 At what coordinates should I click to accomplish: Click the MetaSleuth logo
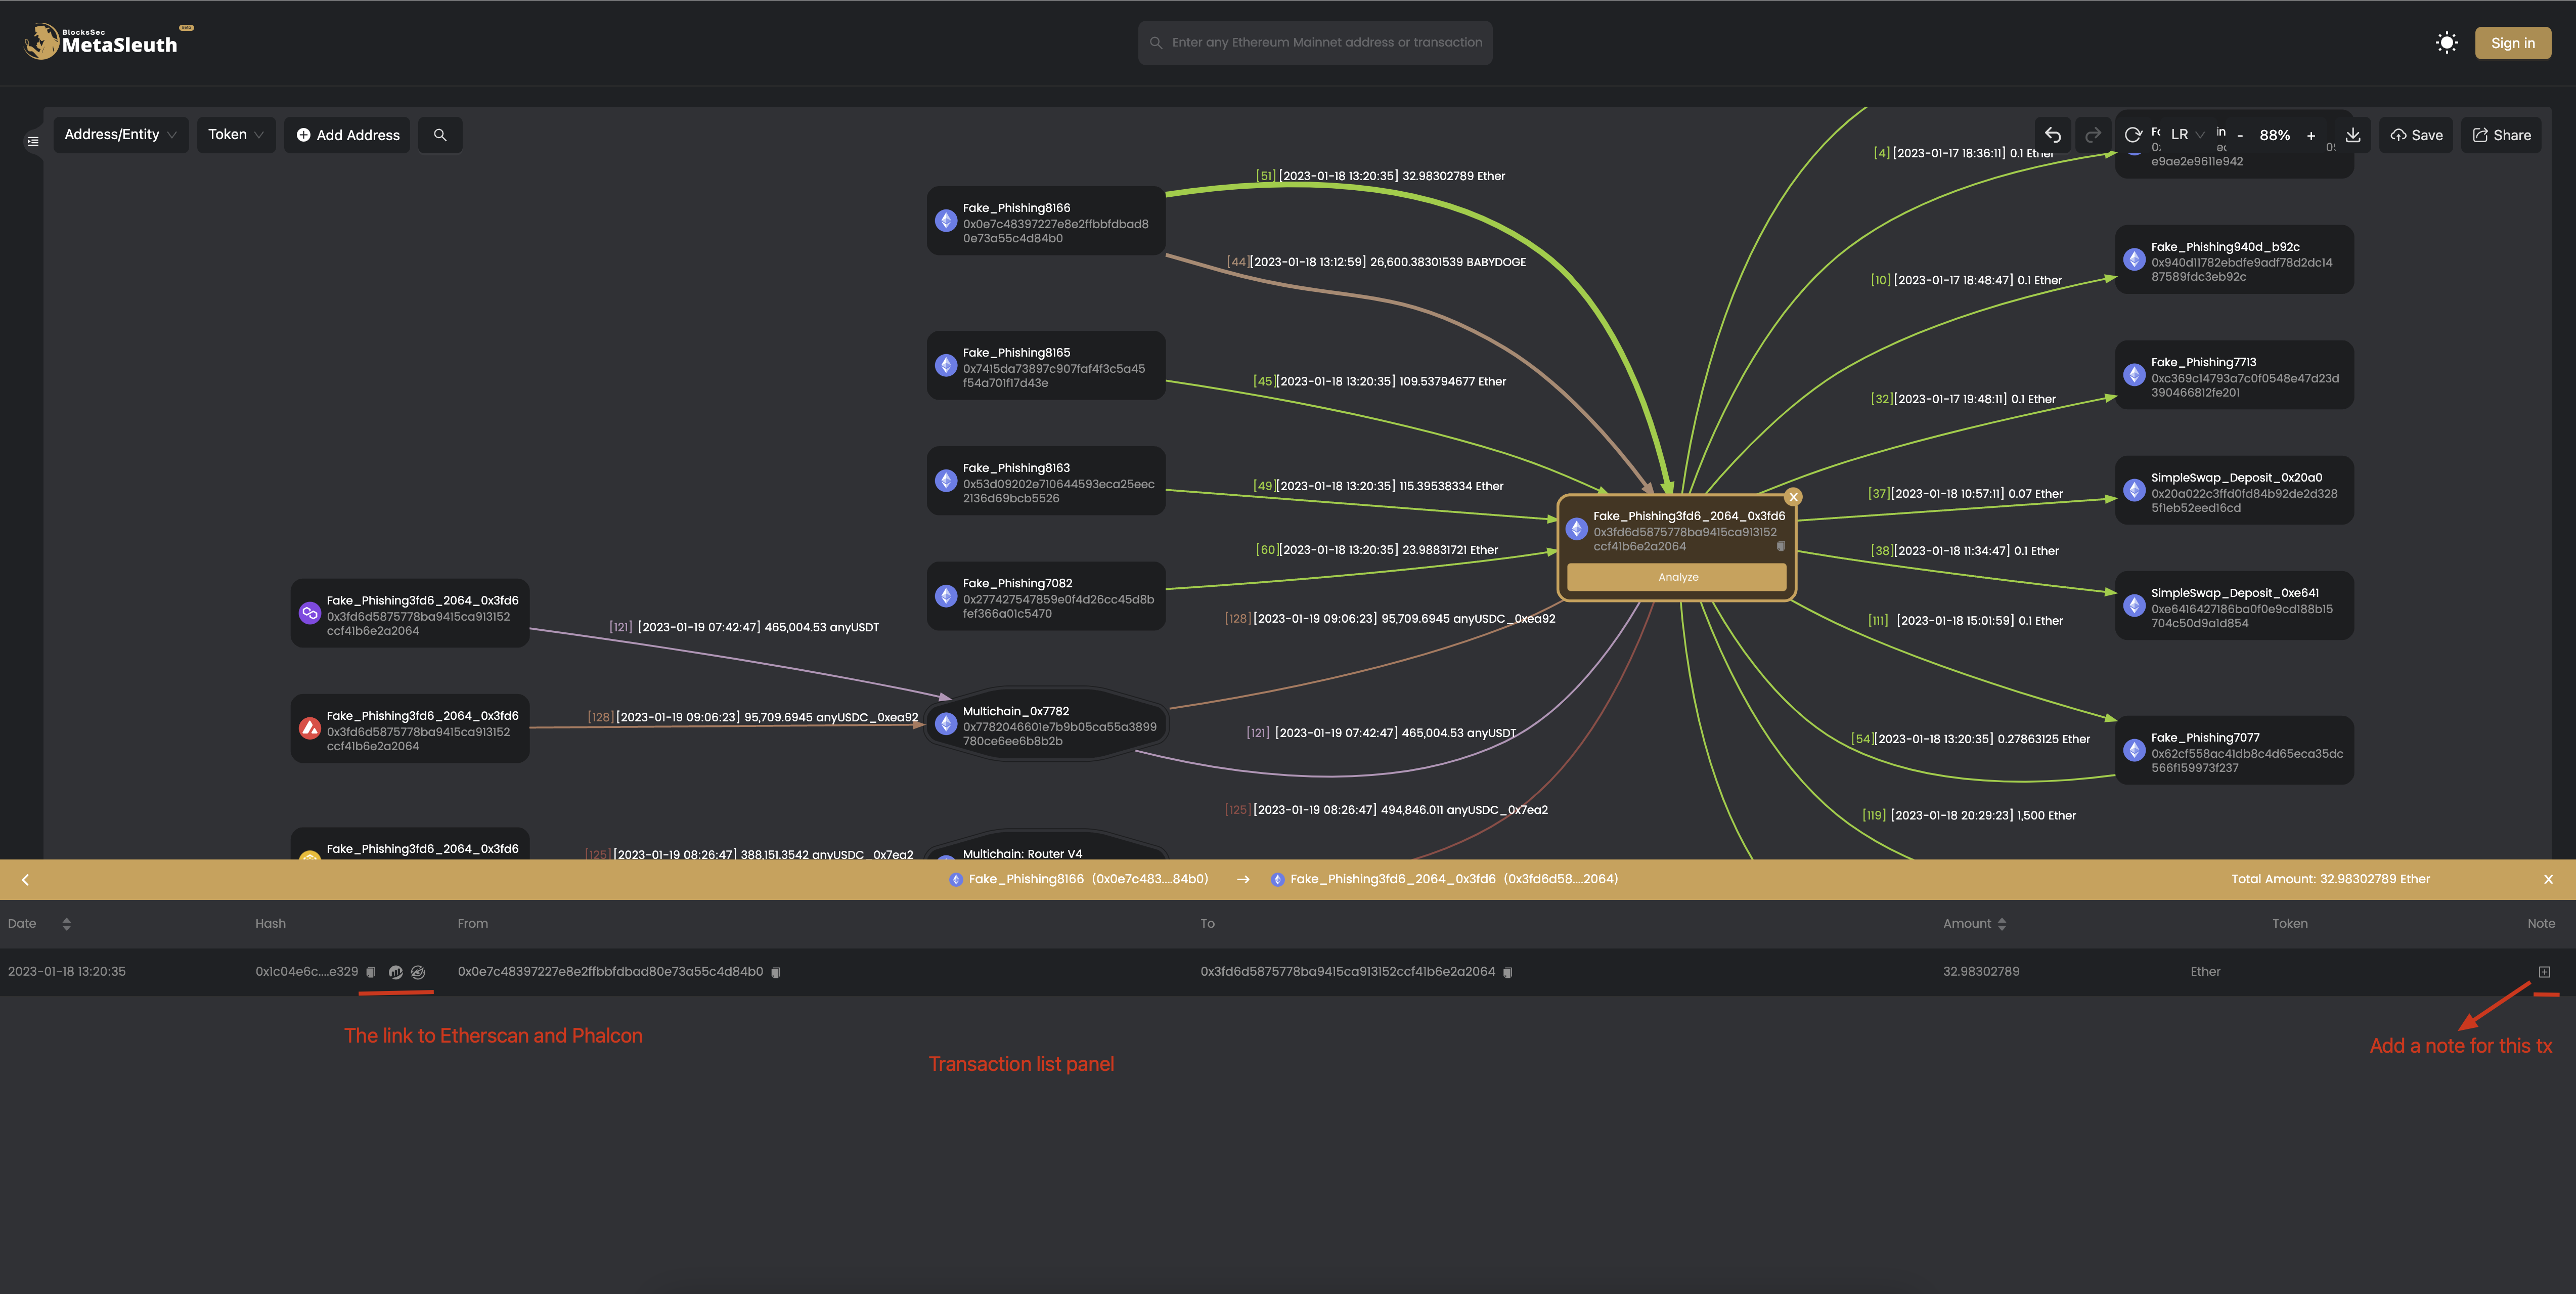tap(108, 42)
